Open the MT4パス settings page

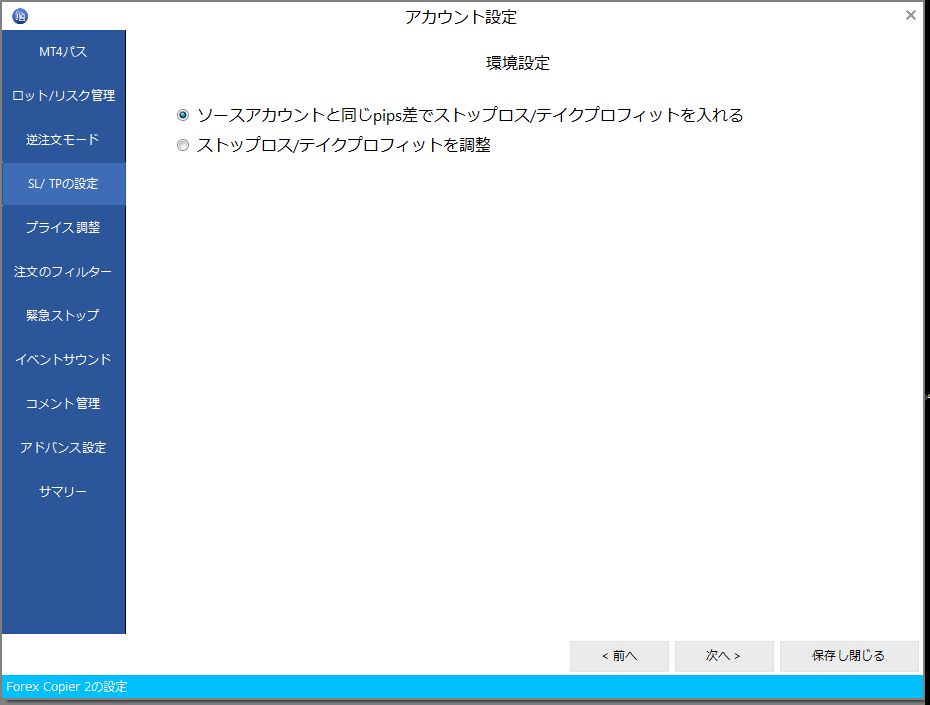coord(62,51)
